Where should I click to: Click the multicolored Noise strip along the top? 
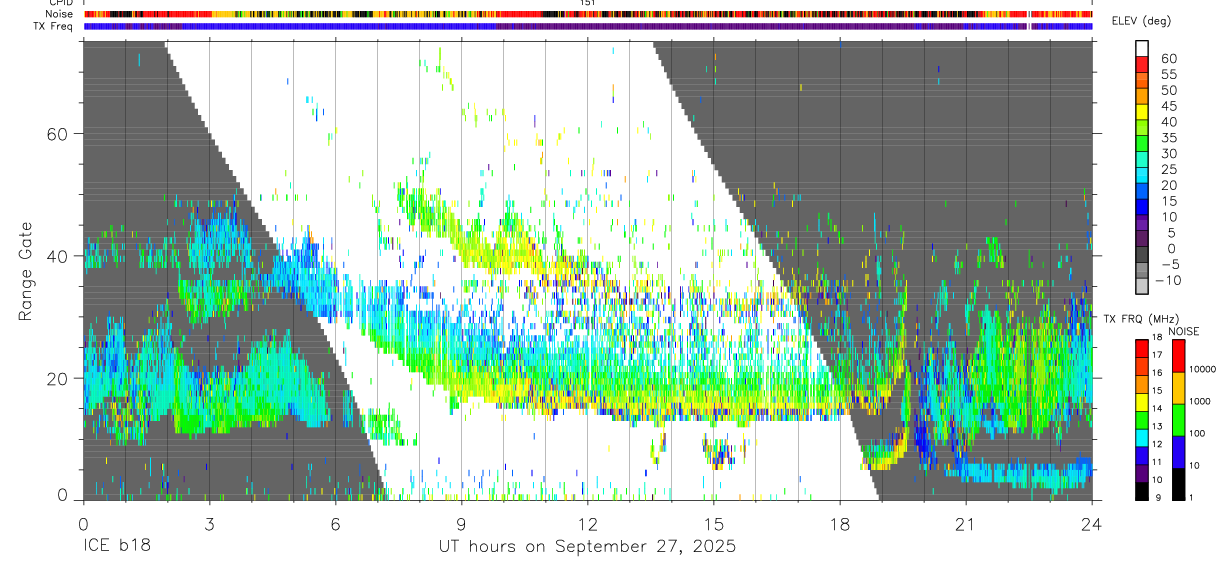pyautogui.click(x=587, y=14)
